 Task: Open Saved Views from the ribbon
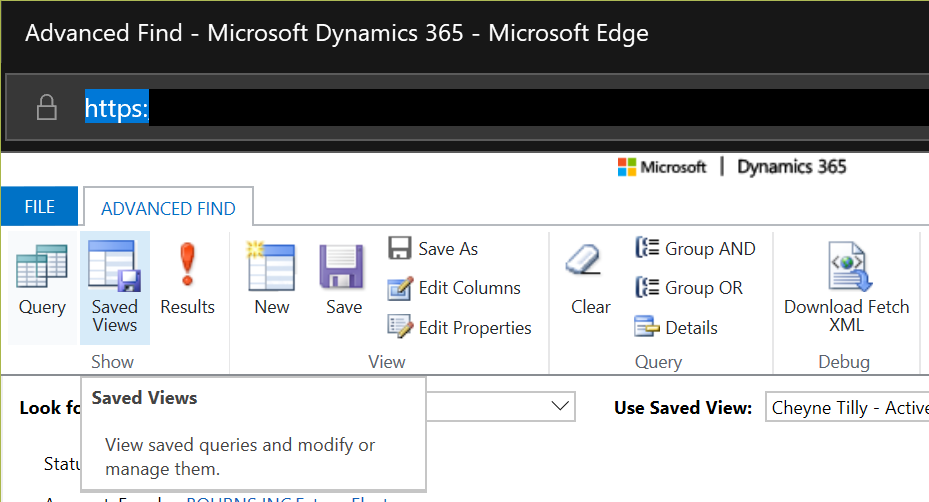[114, 287]
